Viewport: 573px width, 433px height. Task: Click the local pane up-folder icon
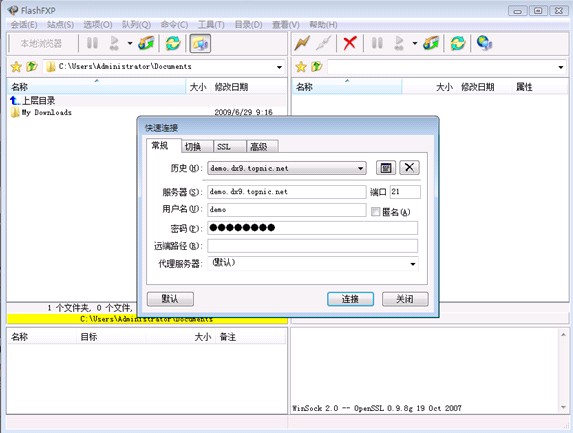(32, 67)
